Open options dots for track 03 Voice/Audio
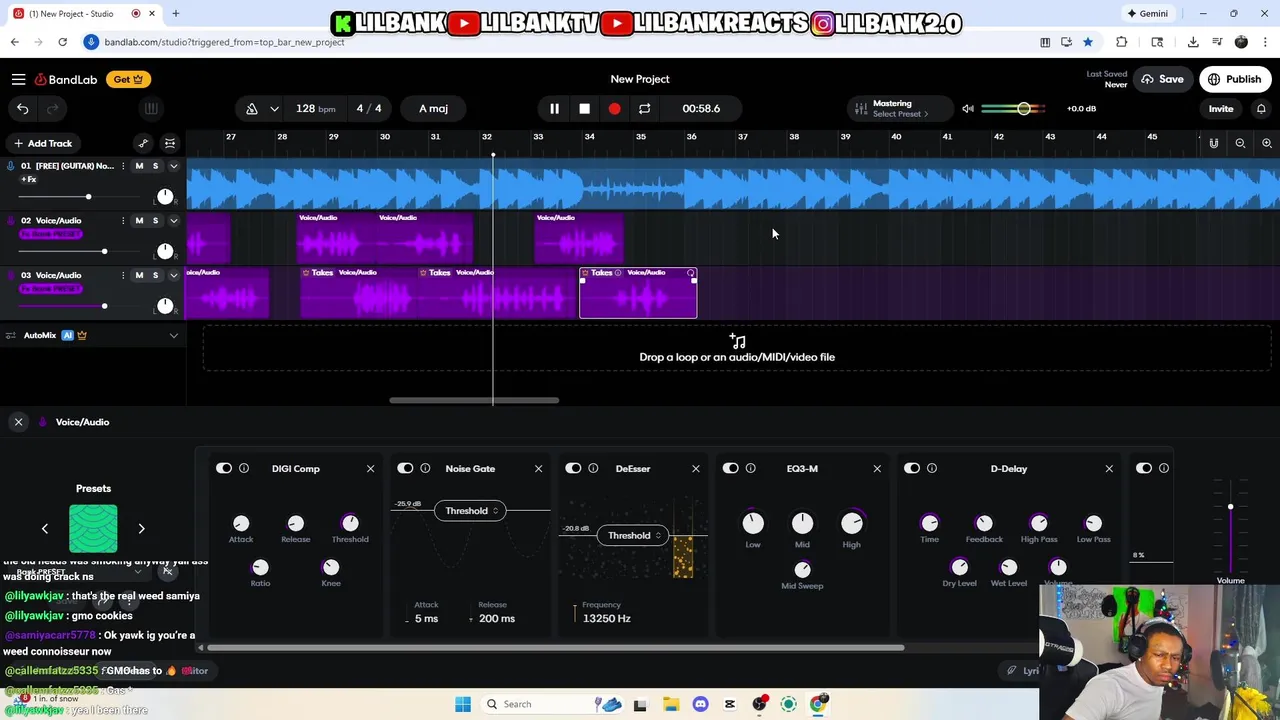The image size is (1280, 720). [124, 275]
